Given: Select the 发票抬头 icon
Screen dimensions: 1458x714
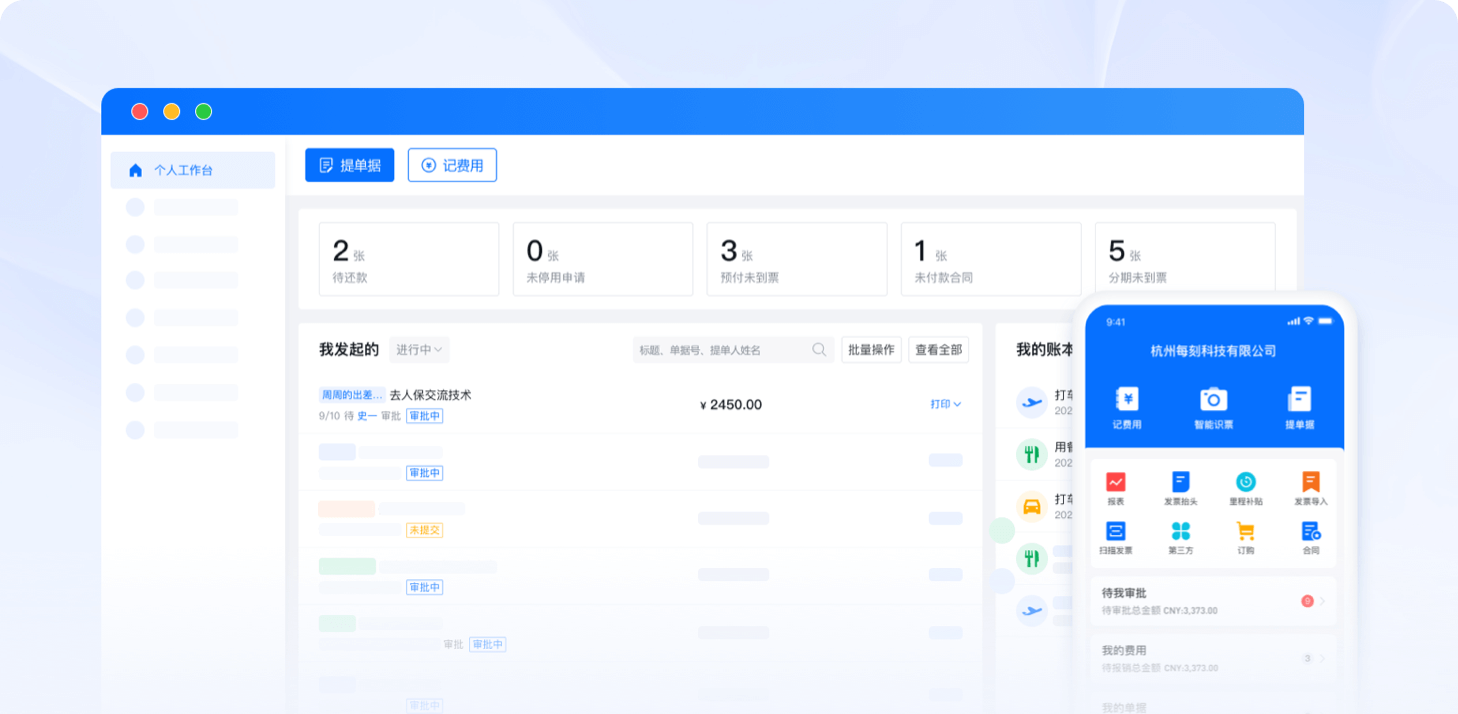Looking at the screenshot, I should click(1180, 483).
